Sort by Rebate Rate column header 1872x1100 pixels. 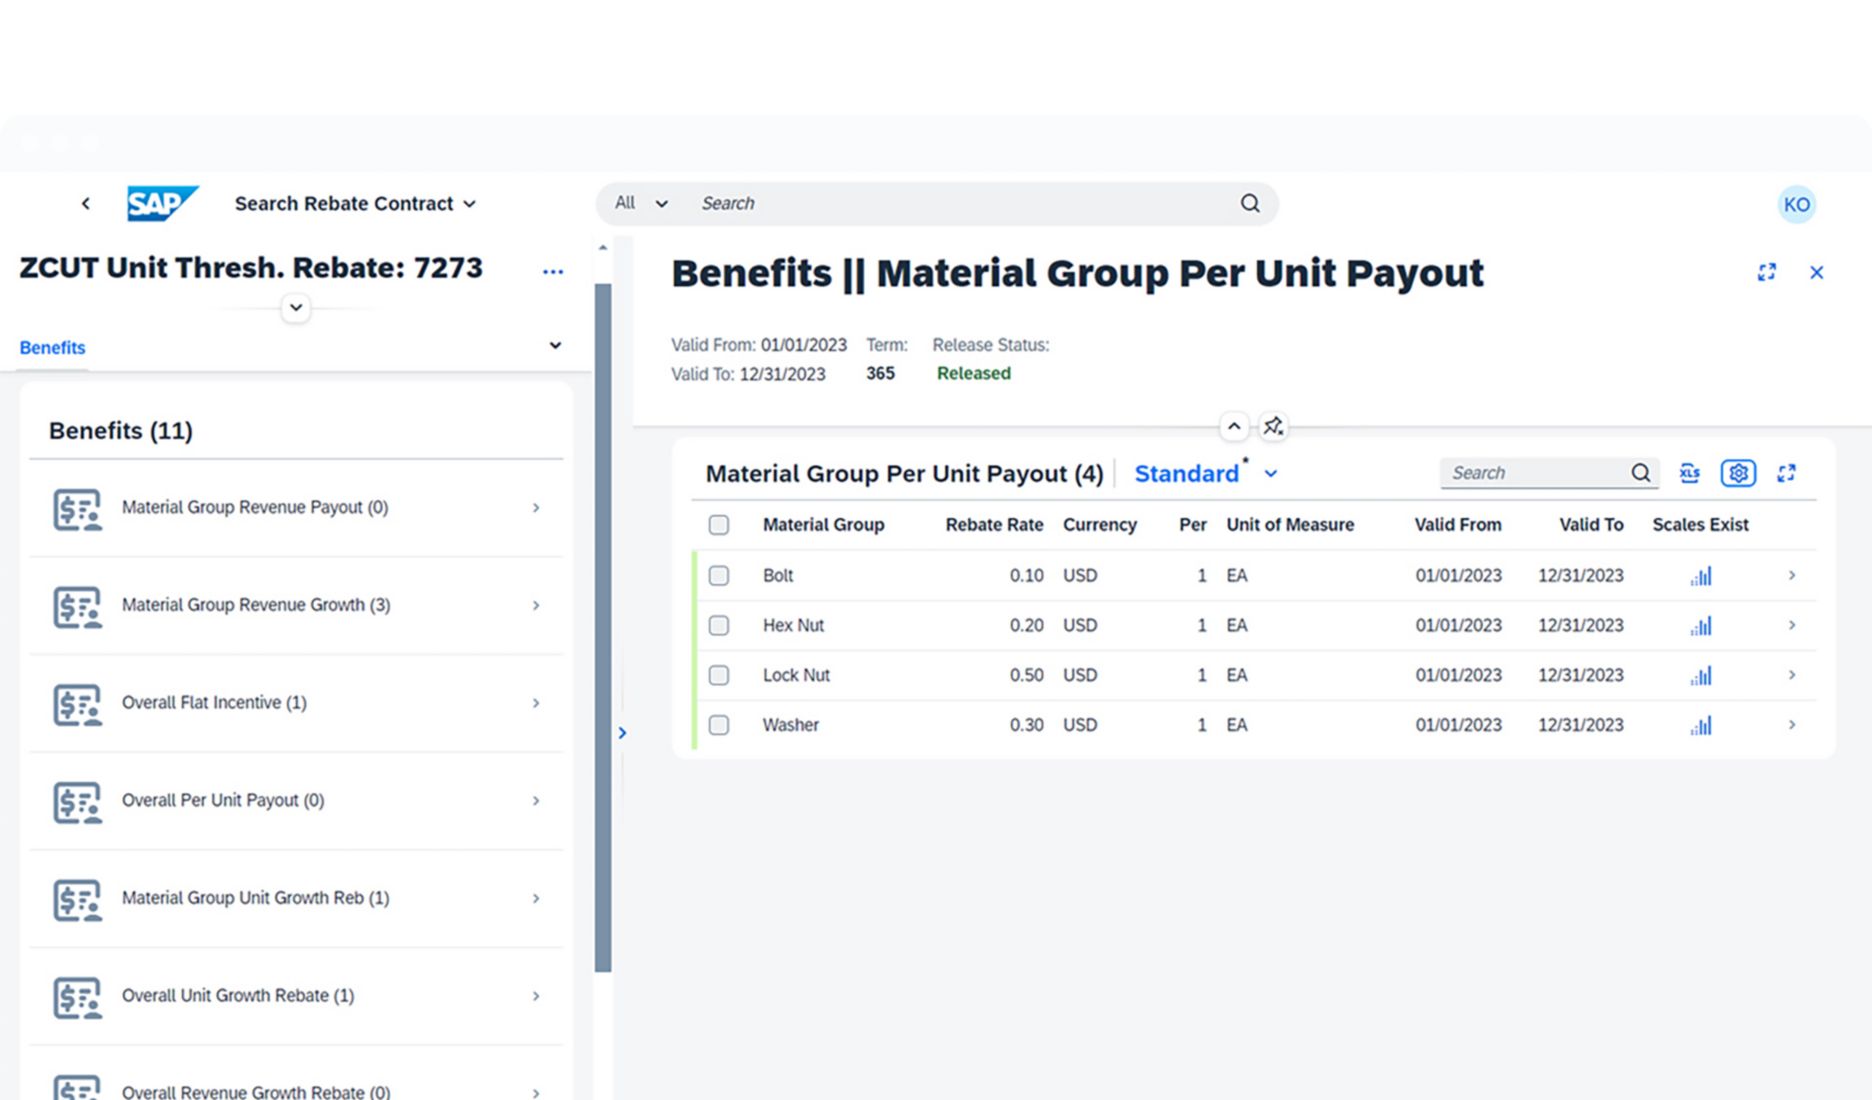(x=993, y=525)
